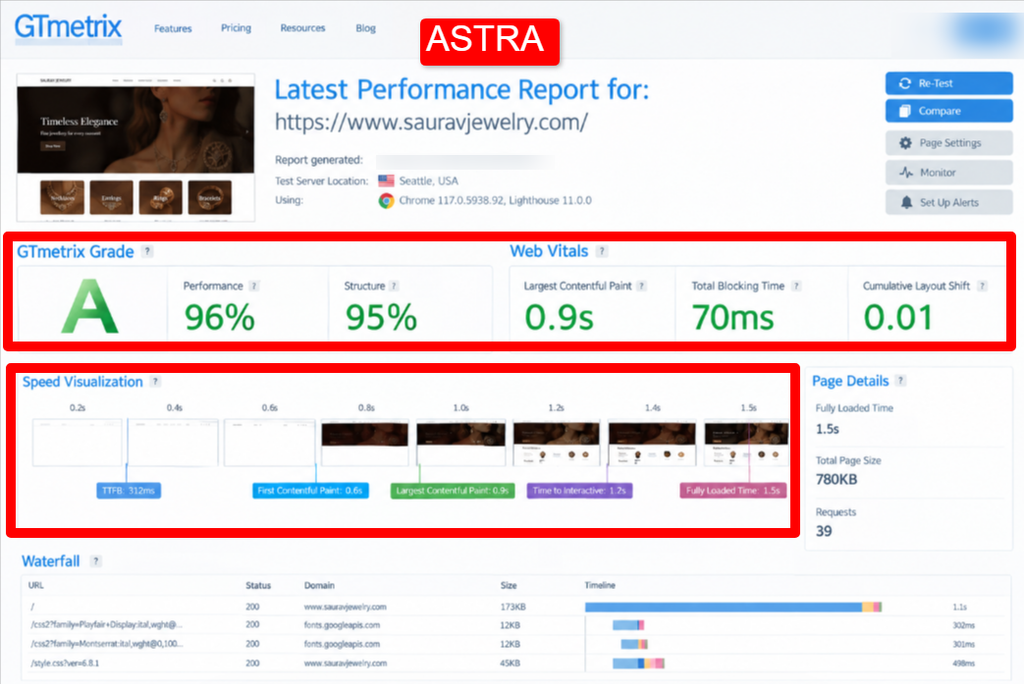Click the pulse icon in Monitor
1024x684 pixels.
pos(906,172)
